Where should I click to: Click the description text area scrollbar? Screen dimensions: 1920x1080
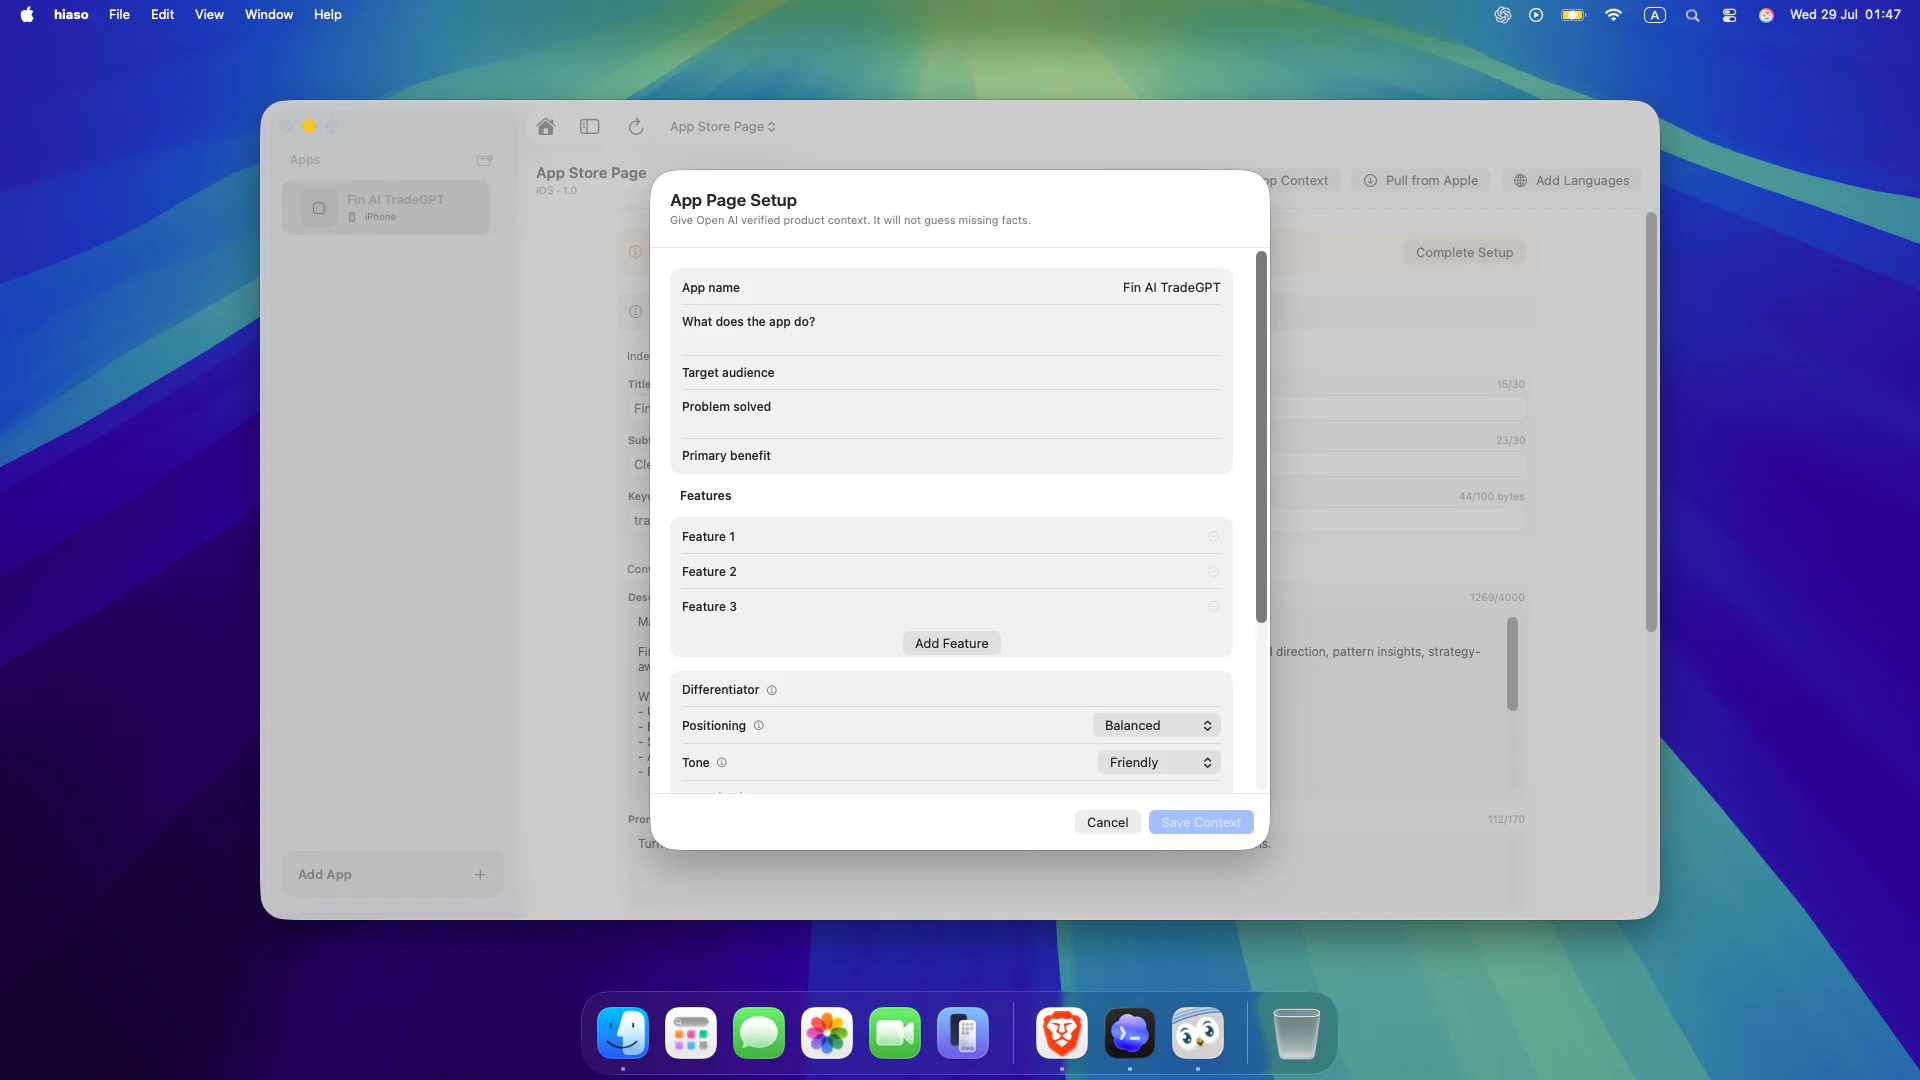1512,664
